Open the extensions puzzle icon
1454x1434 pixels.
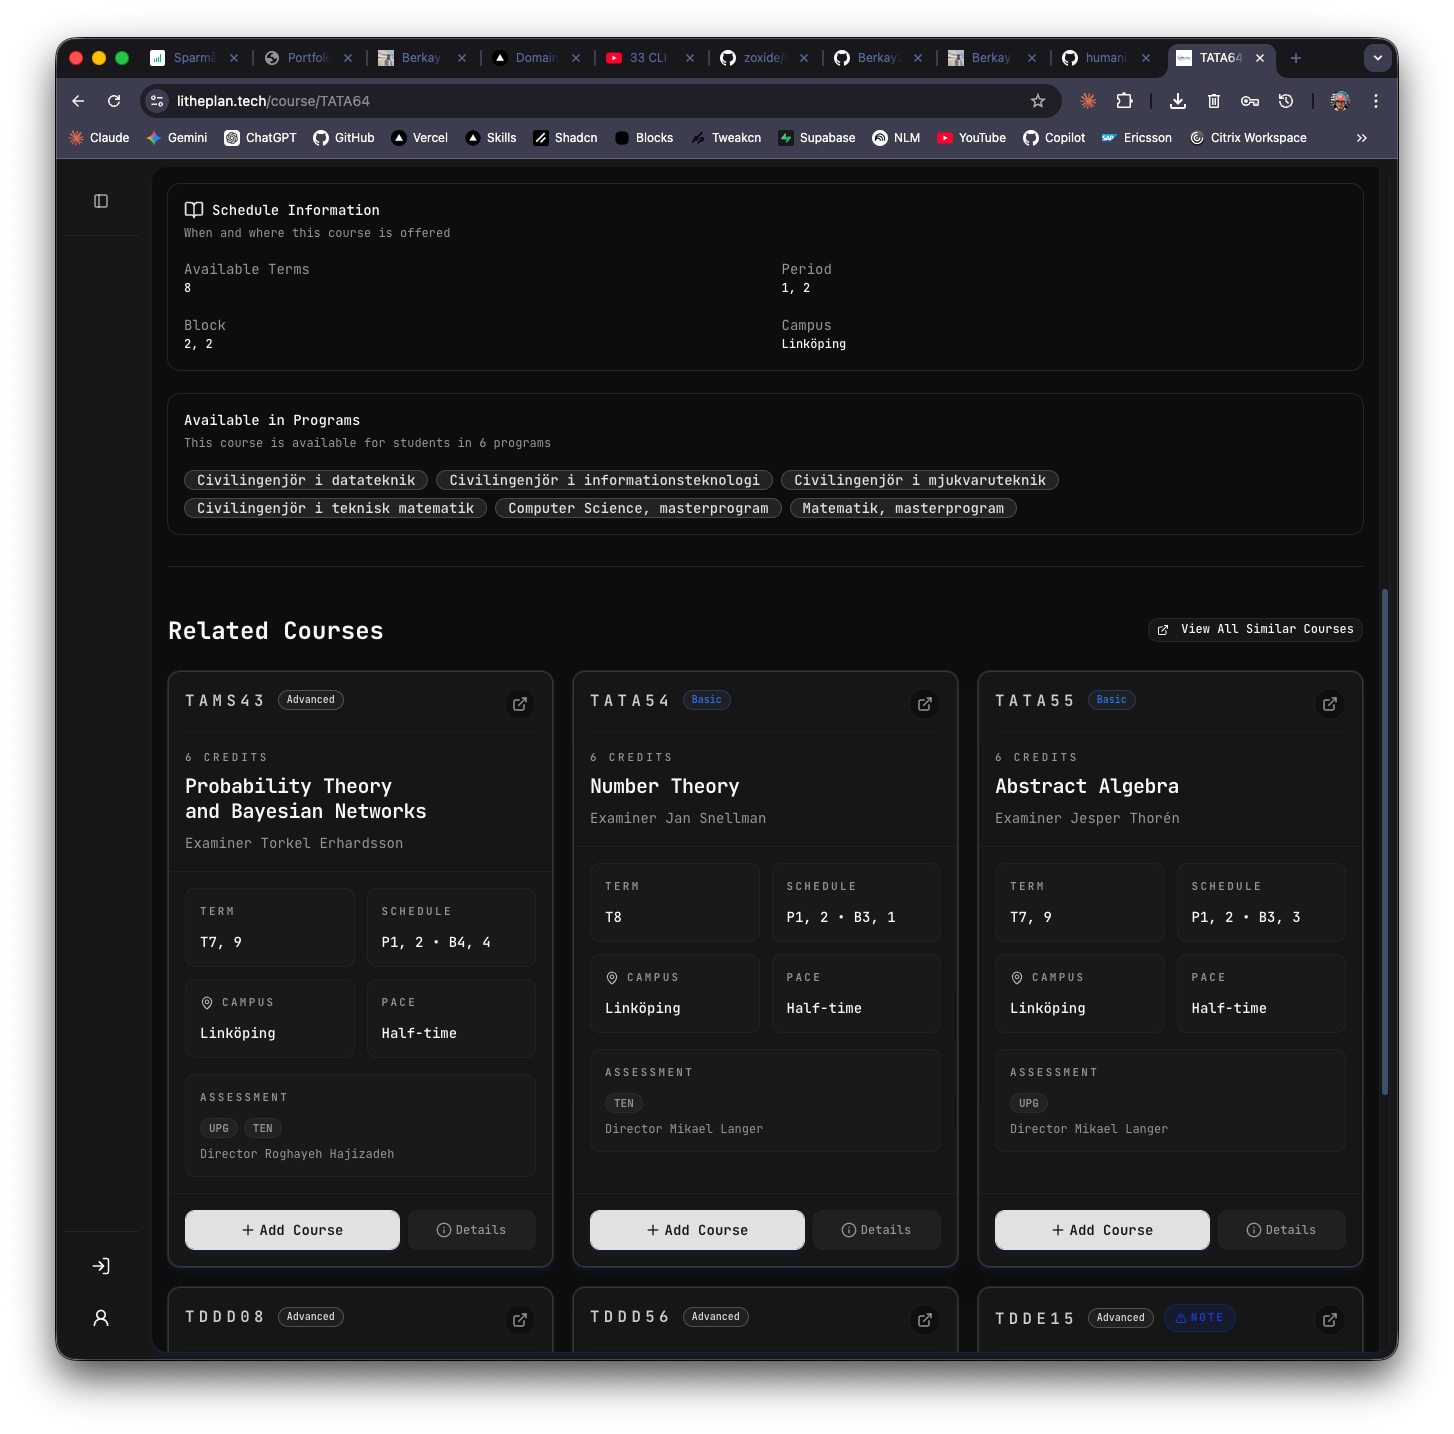tap(1124, 101)
